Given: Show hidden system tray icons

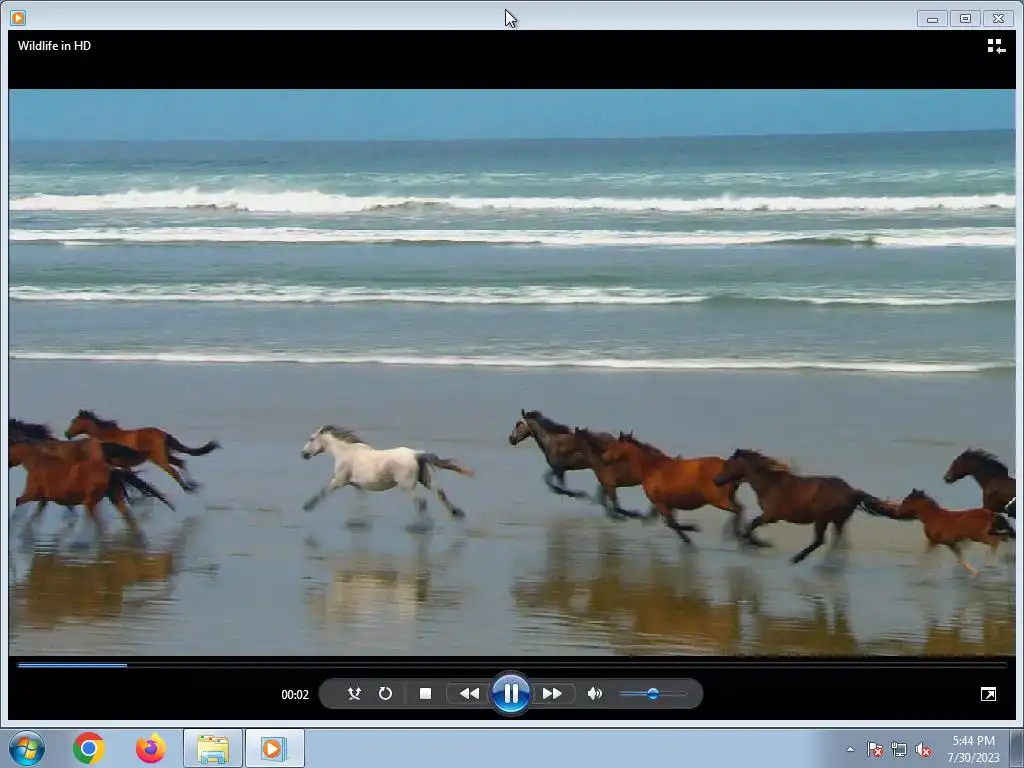Looking at the screenshot, I should click(850, 749).
